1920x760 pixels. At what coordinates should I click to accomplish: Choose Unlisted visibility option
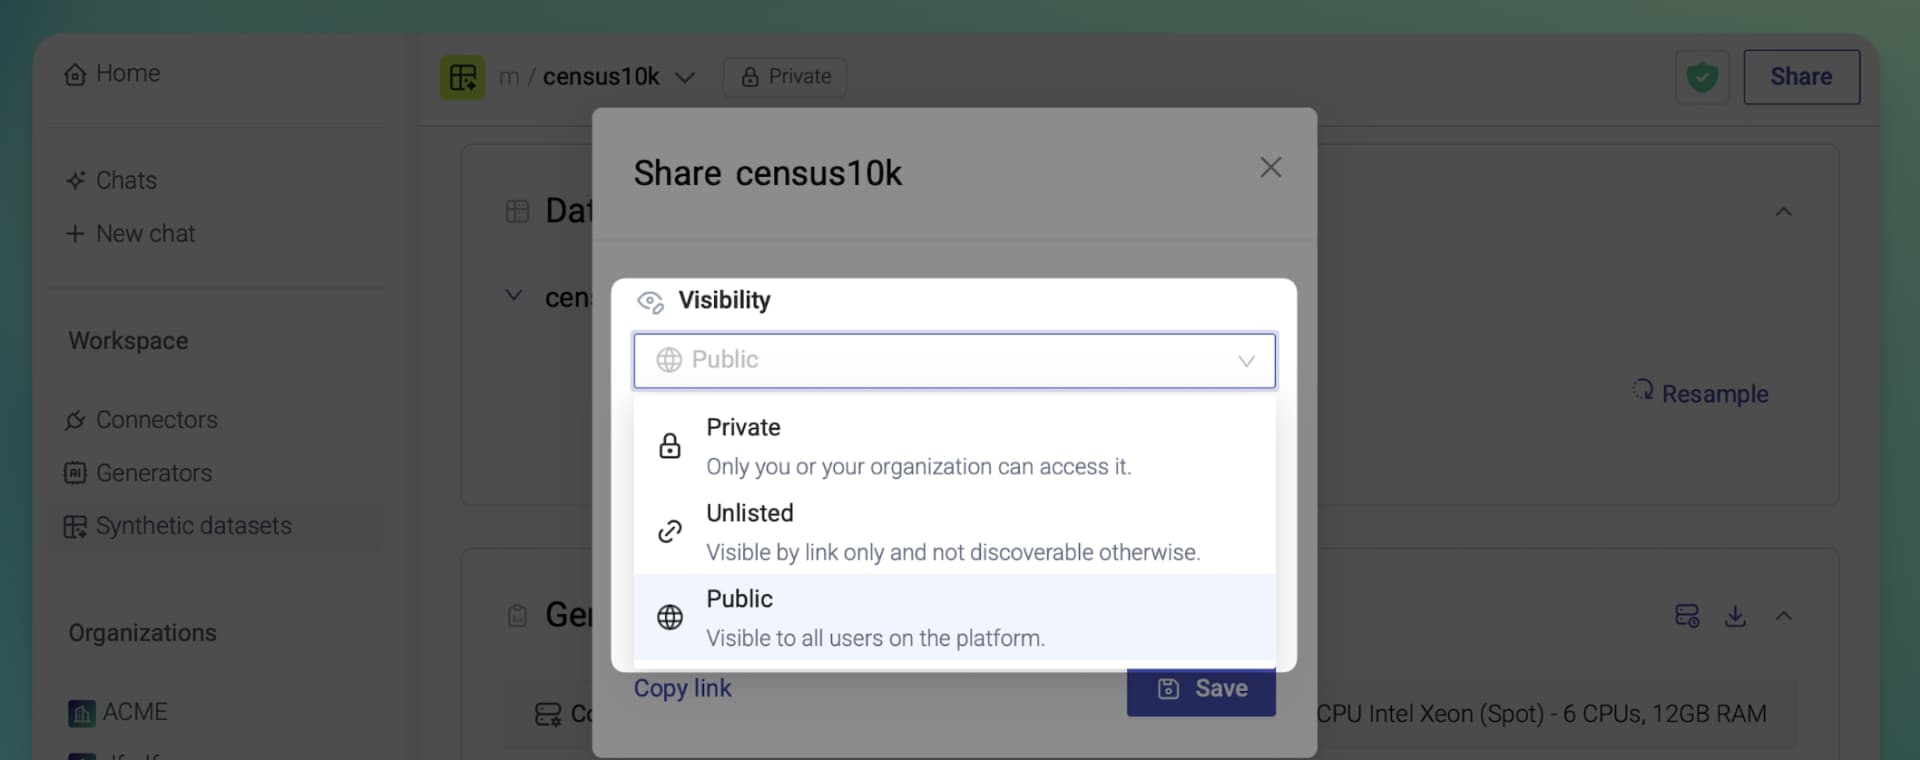tap(954, 532)
